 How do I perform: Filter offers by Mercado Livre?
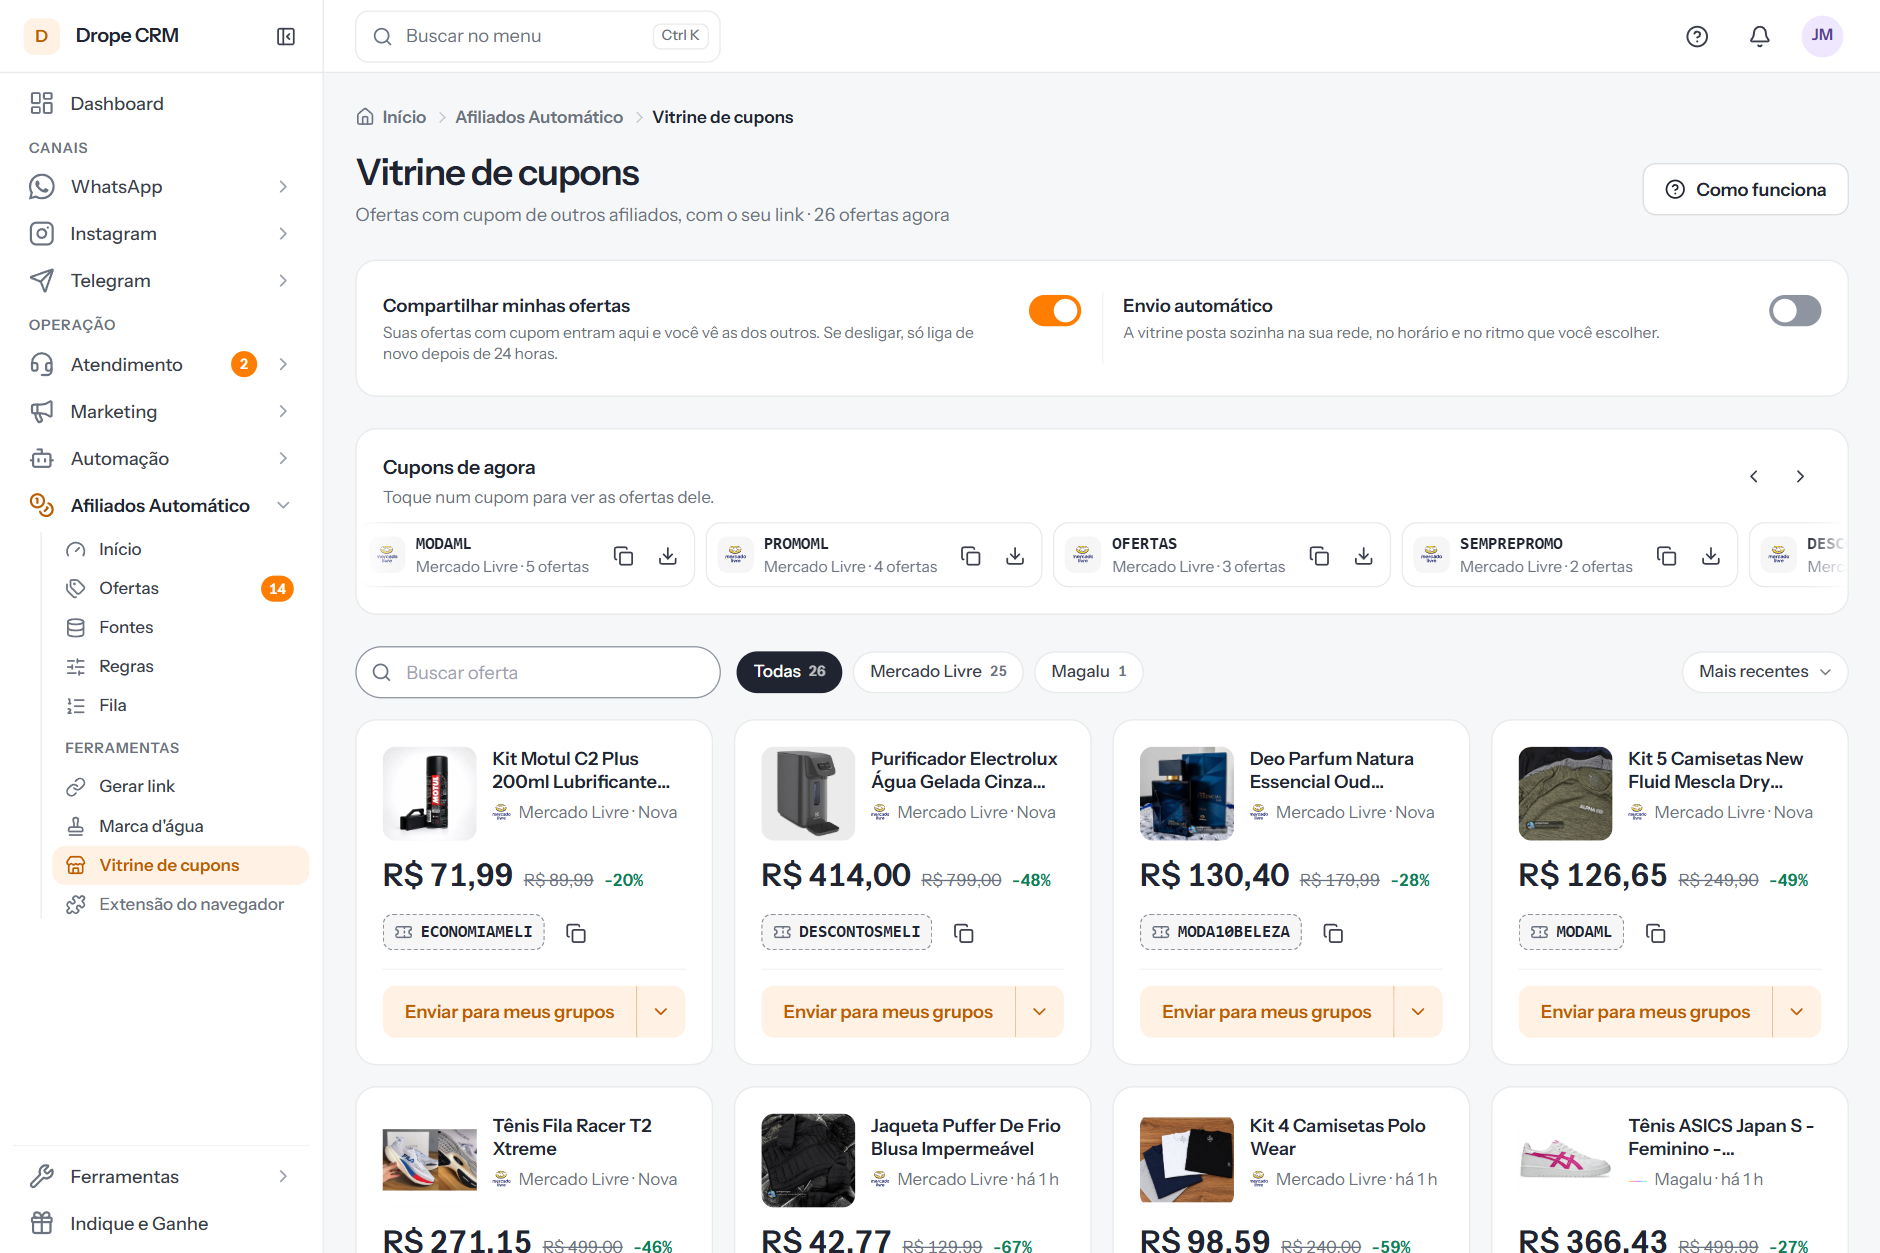click(x=938, y=672)
